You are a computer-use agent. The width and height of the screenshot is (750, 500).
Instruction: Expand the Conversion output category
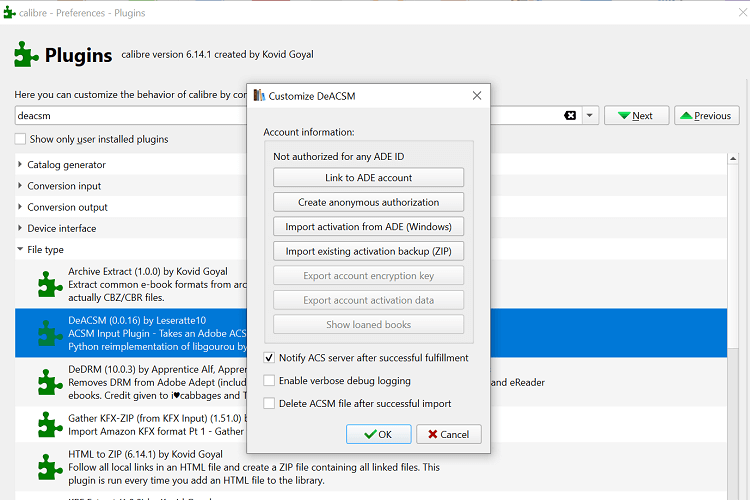tap(20, 207)
